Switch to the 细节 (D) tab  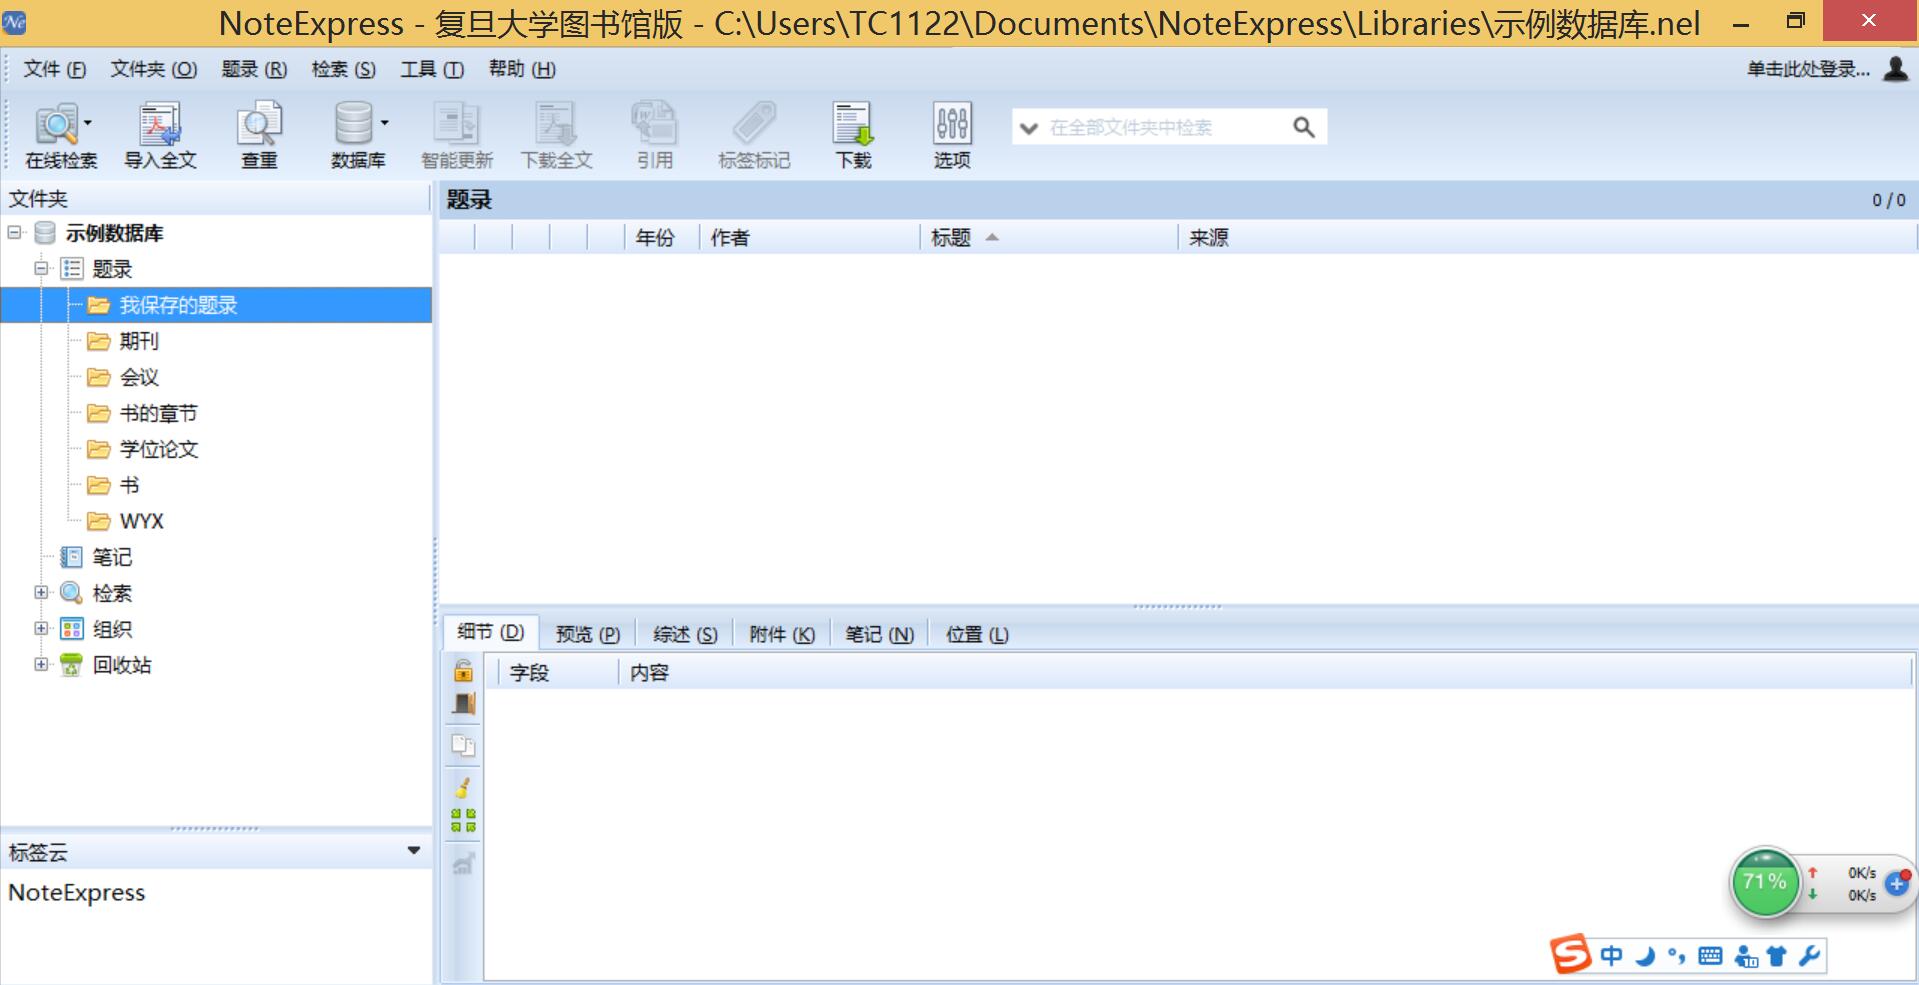pyautogui.click(x=491, y=632)
